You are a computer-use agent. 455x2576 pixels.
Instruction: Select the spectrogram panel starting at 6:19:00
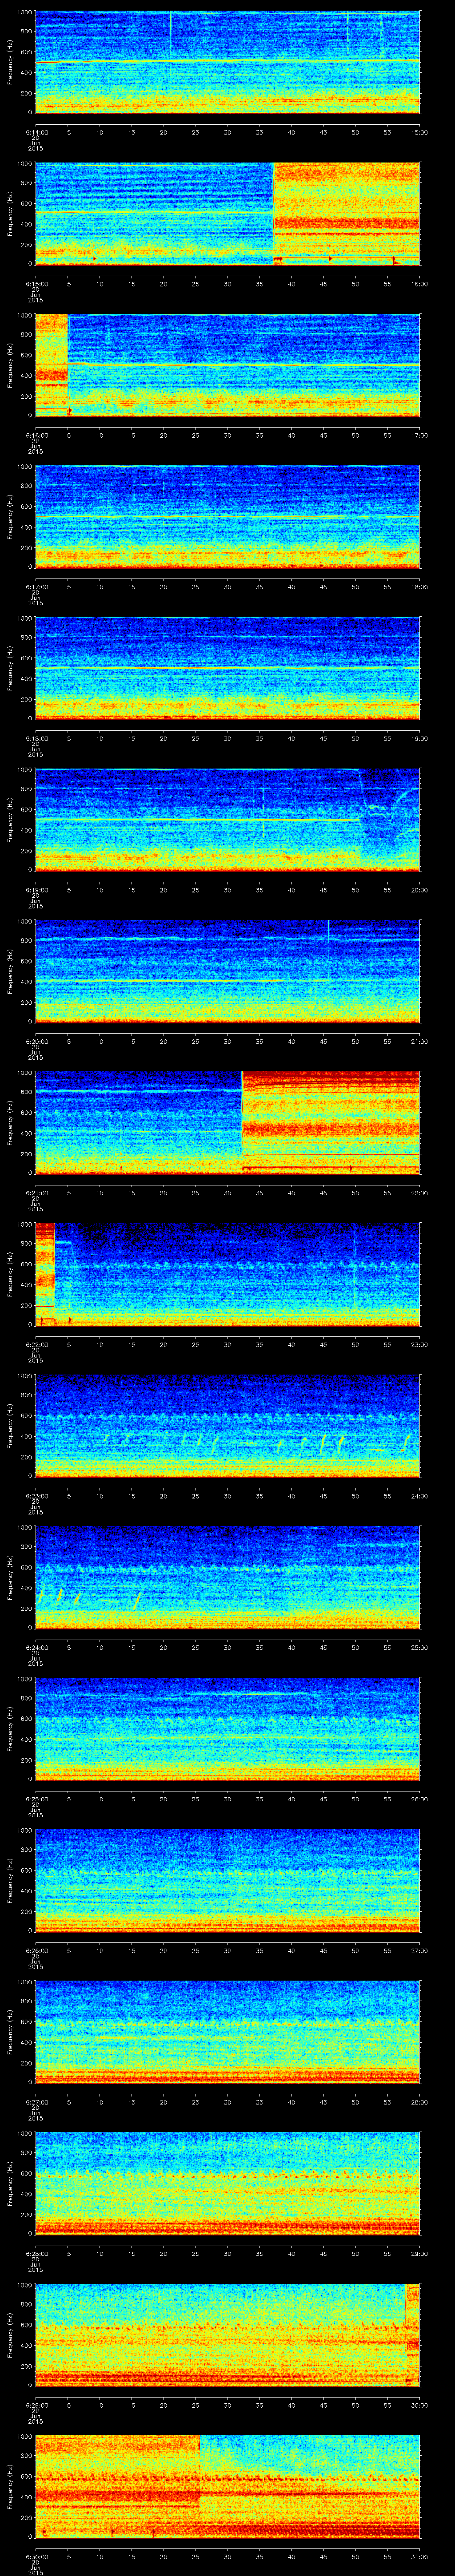point(227,819)
